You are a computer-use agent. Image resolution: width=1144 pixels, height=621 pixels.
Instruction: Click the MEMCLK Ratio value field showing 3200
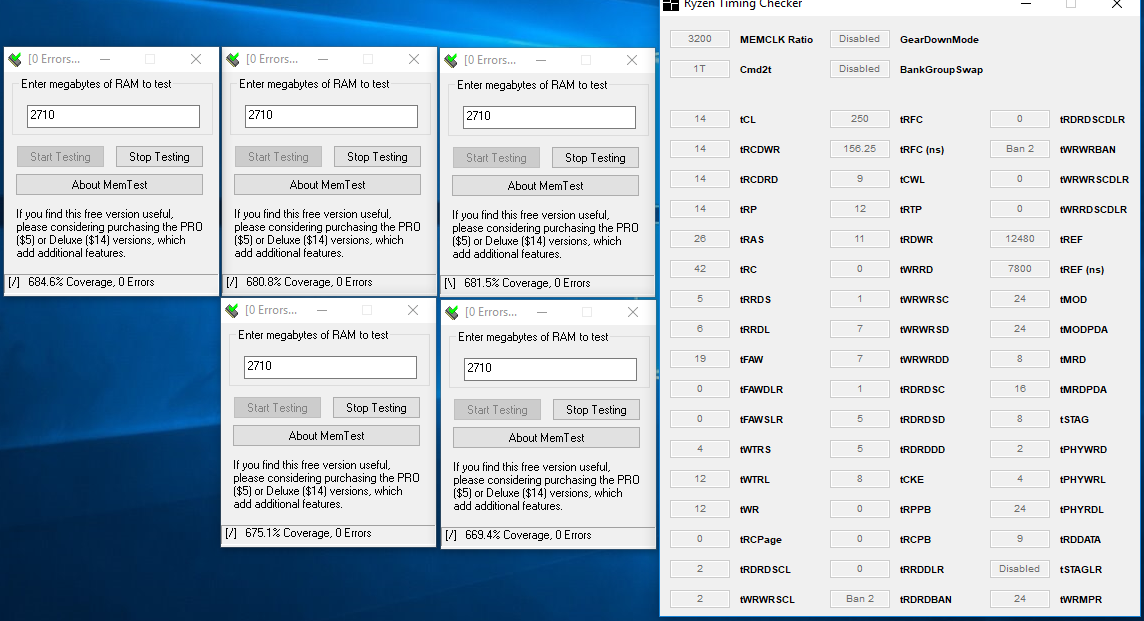[700, 39]
